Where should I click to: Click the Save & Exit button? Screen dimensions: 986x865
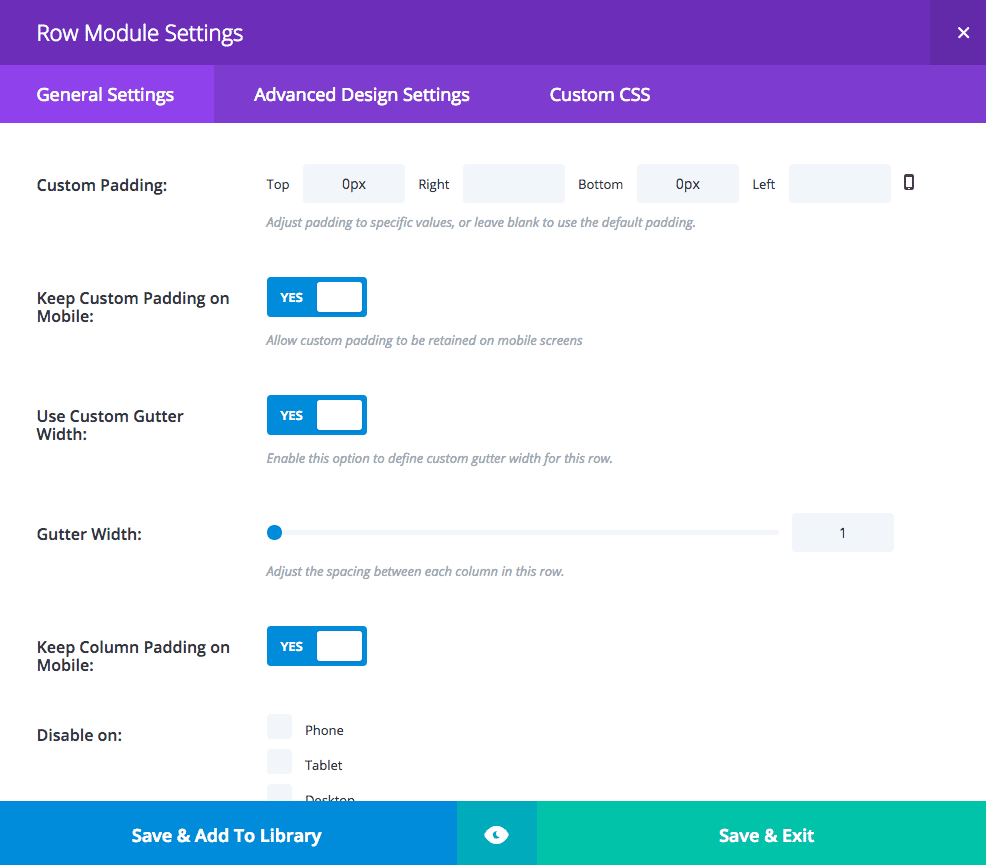[x=766, y=835]
